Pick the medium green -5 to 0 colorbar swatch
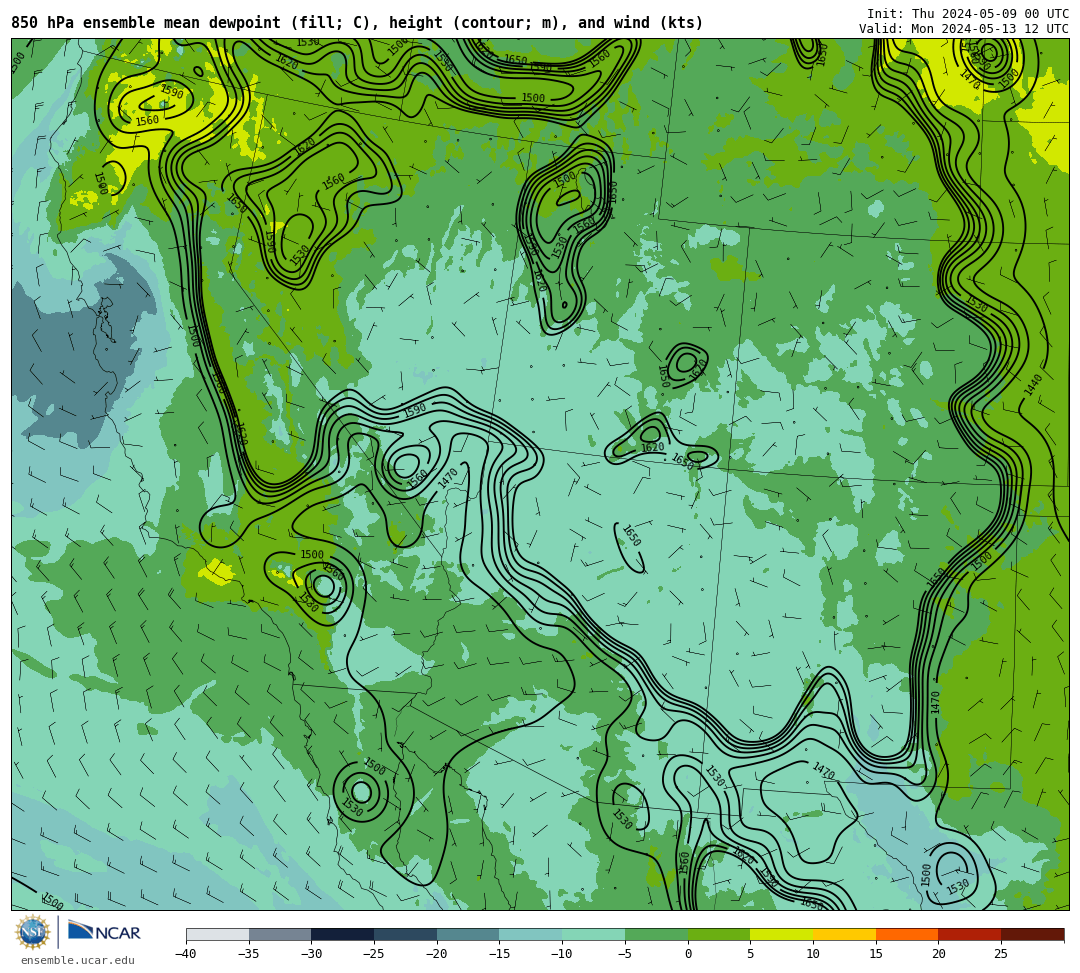The image size is (1080, 973). (x=656, y=934)
